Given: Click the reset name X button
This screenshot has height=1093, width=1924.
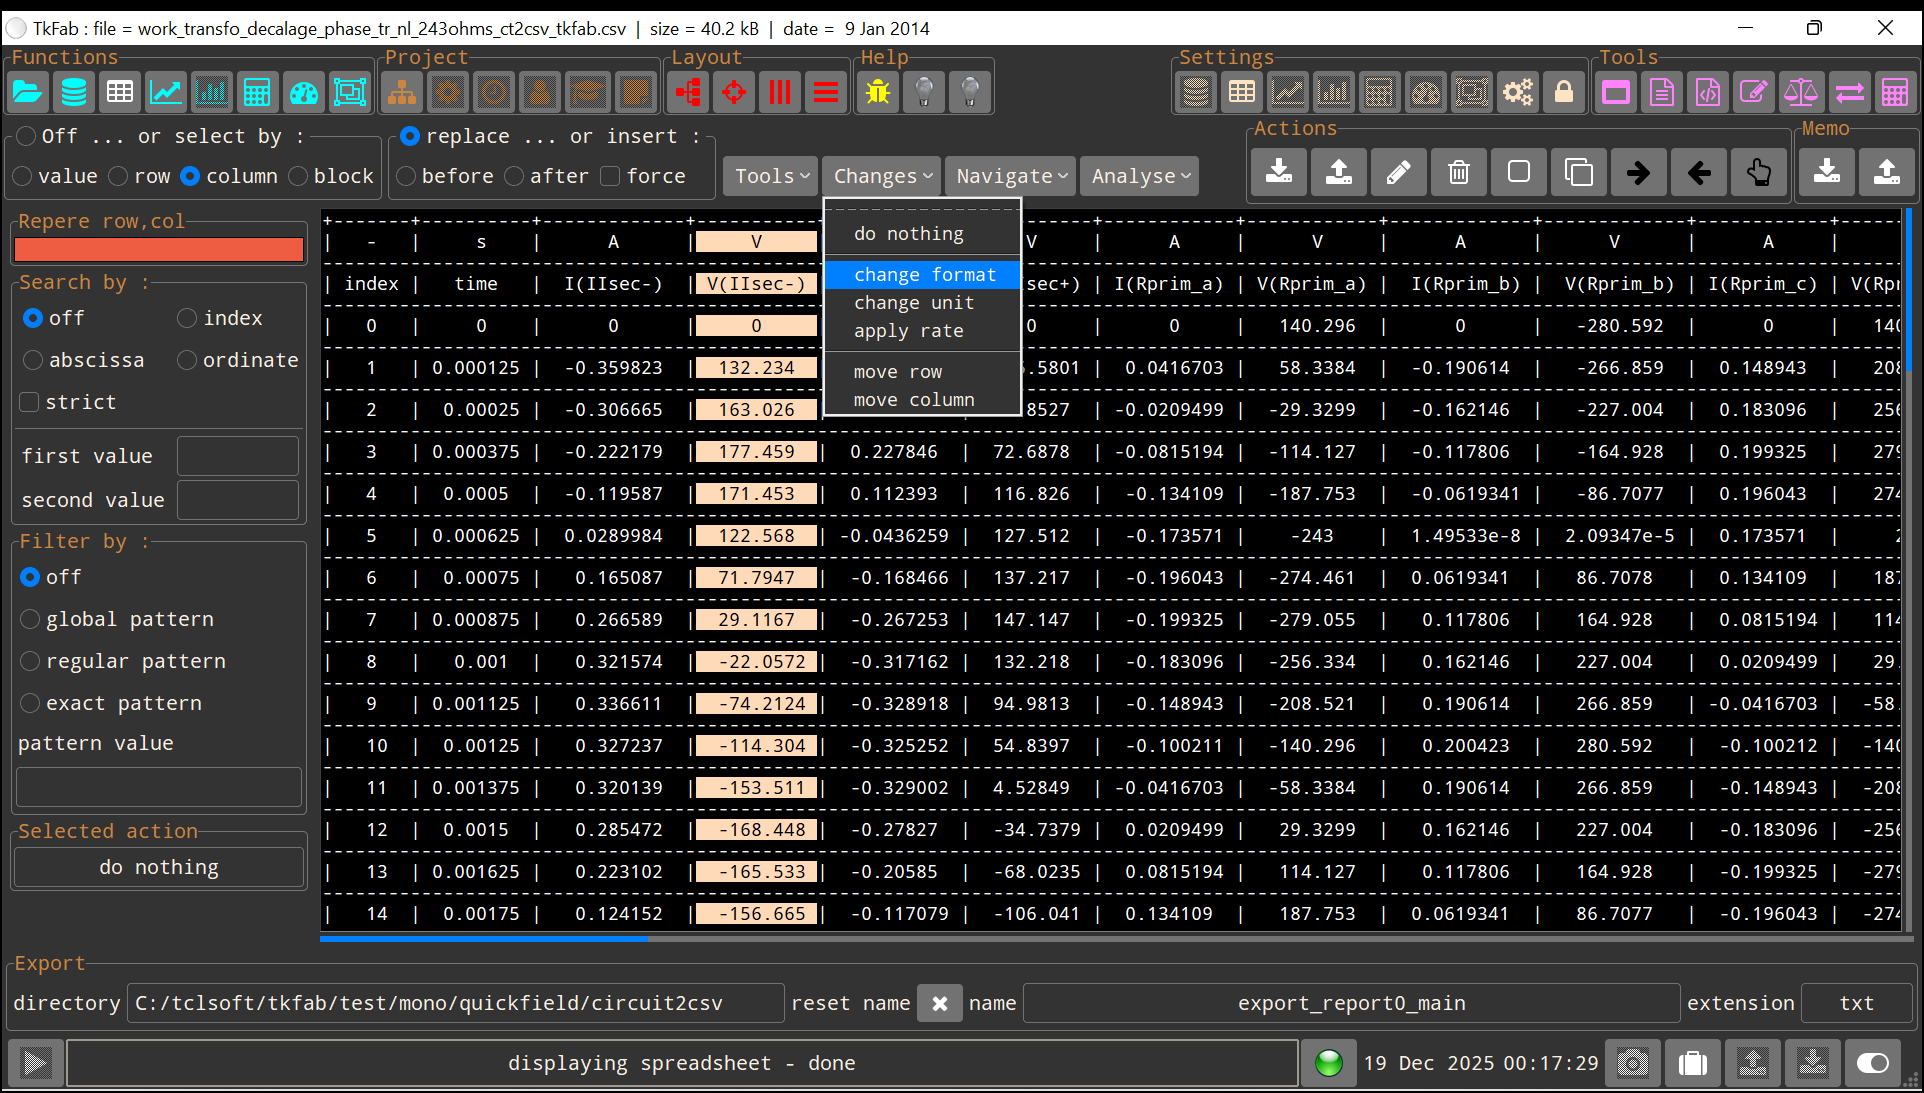Looking at the screenshot, I should pos(939,1003).
